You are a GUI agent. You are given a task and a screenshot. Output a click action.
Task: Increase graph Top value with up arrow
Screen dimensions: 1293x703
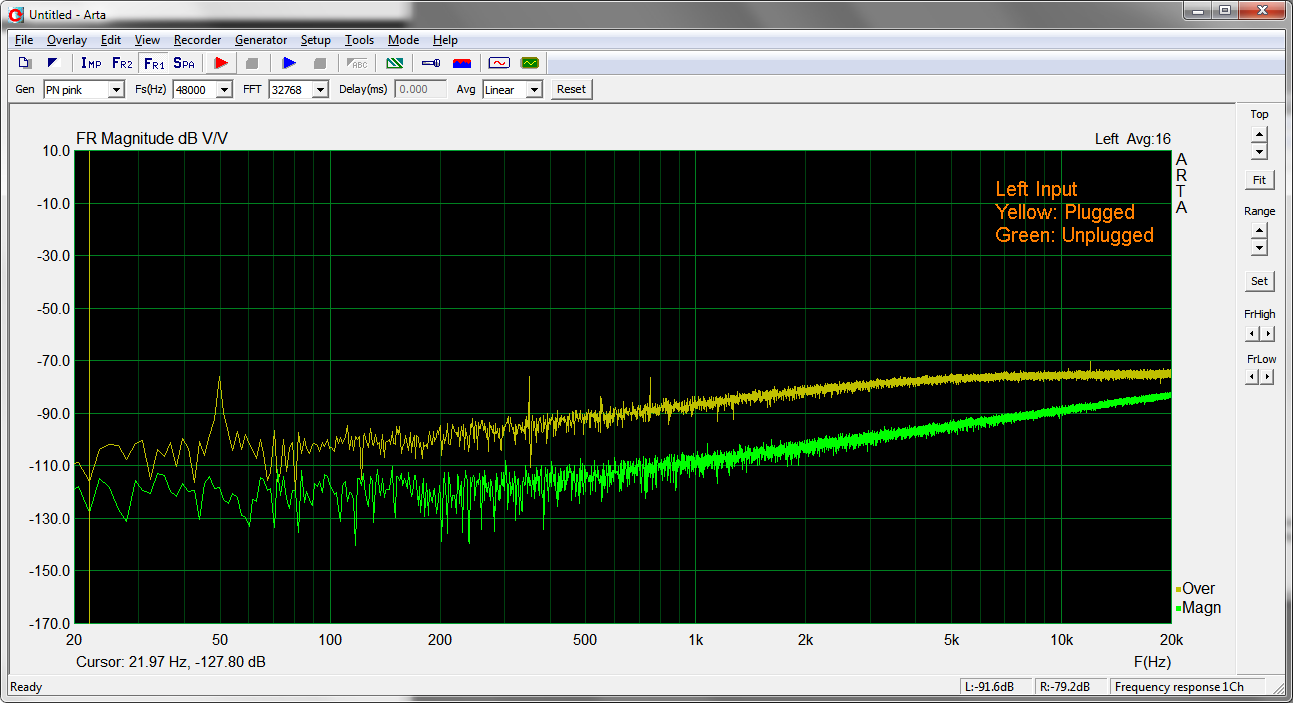click(1259, 134)
